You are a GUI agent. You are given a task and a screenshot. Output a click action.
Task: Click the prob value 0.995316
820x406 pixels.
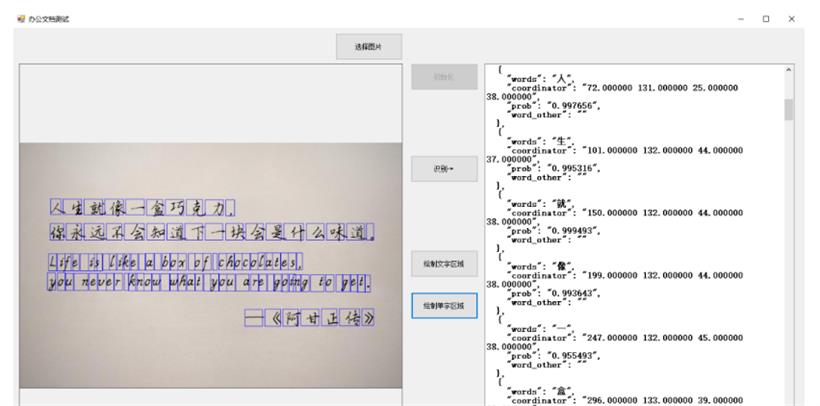[573, 168]
